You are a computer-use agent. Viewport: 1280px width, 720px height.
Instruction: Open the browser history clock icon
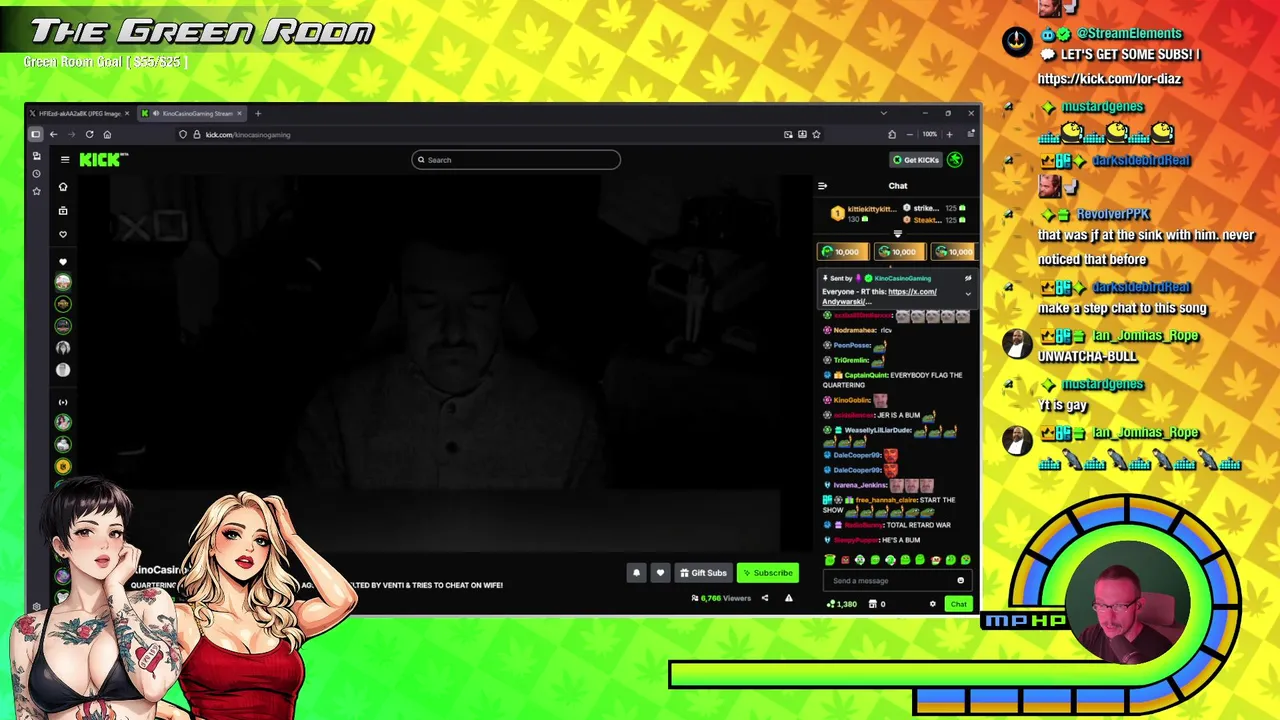37,173
